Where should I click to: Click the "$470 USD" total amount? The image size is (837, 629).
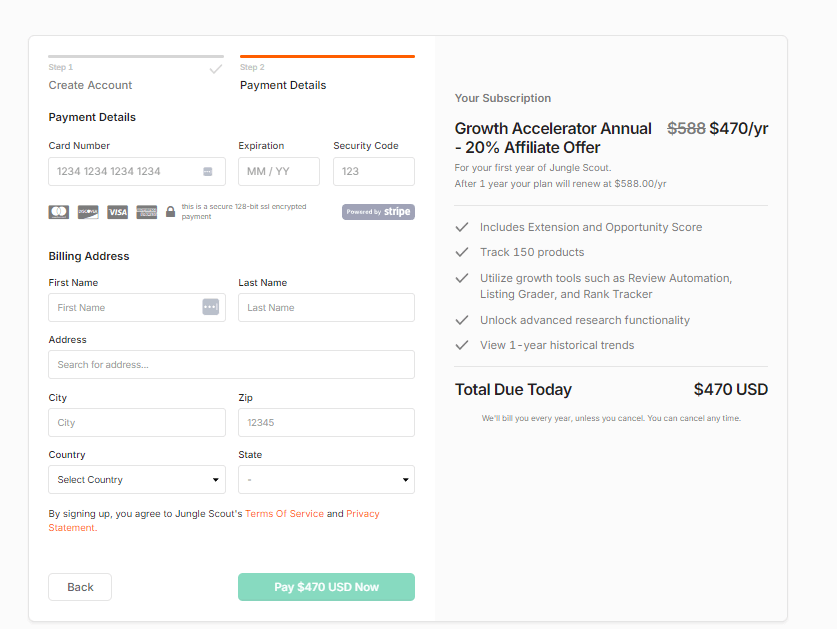730,389
